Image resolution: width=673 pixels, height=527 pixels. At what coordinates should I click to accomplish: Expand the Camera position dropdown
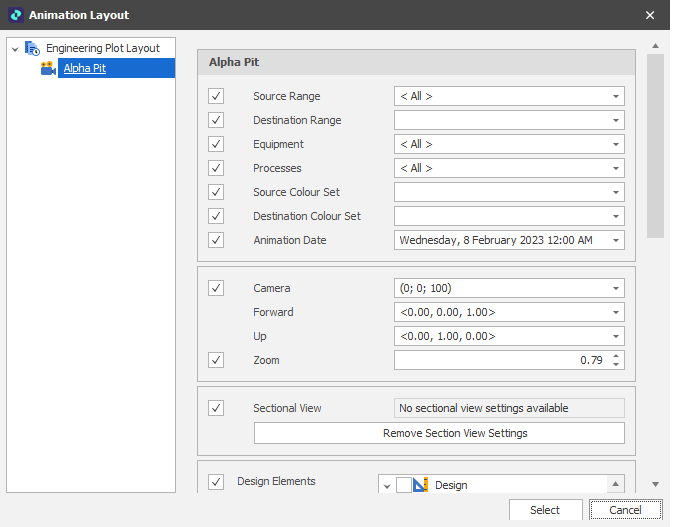(616, 288)
